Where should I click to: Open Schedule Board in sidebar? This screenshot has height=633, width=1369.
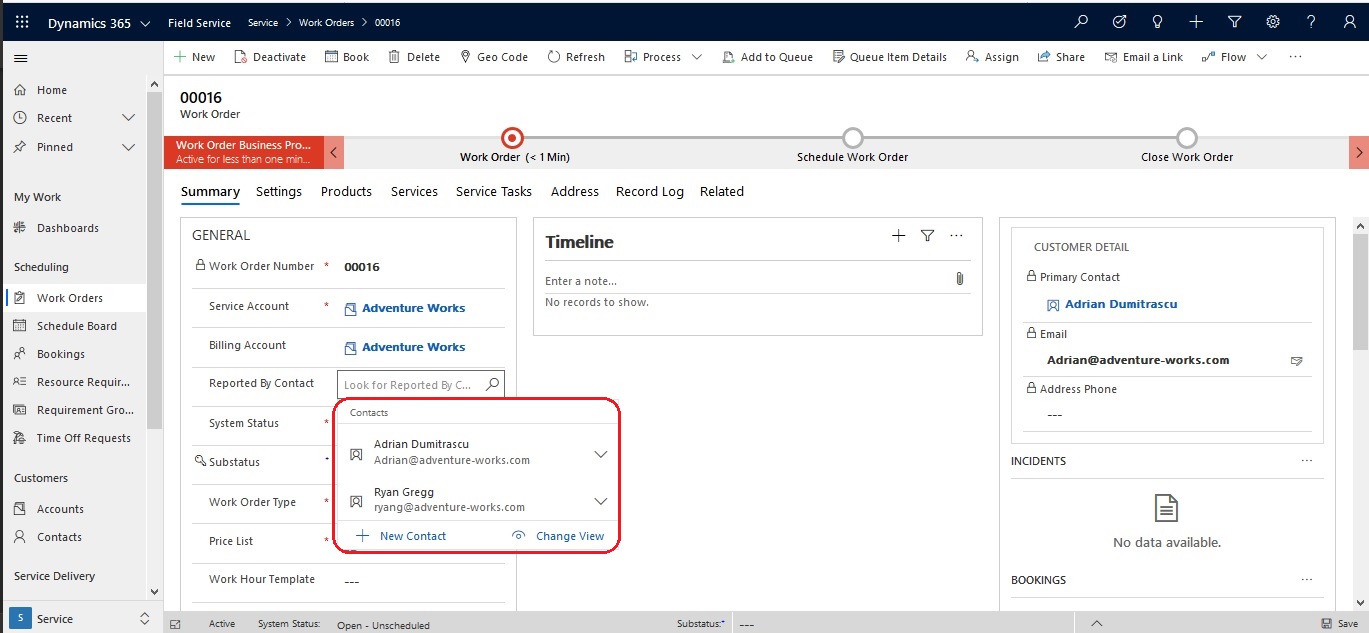[75, 326]
